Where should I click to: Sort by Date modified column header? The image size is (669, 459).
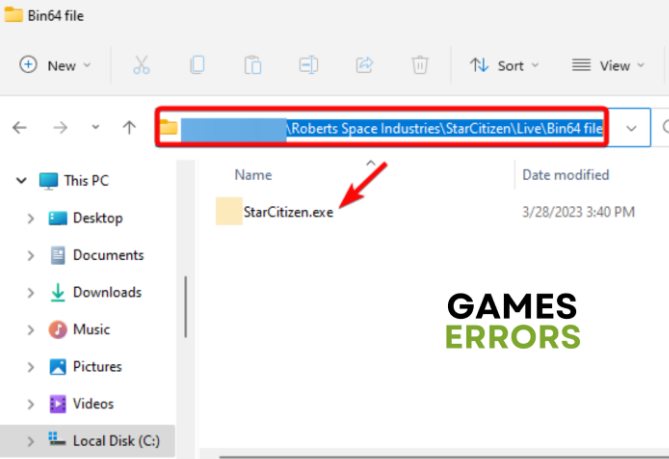566,175
